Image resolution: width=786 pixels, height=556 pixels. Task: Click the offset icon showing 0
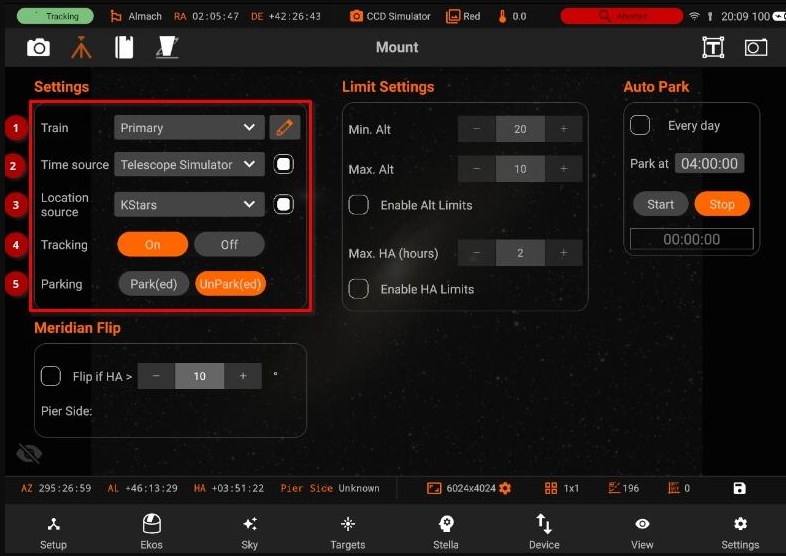674,488
